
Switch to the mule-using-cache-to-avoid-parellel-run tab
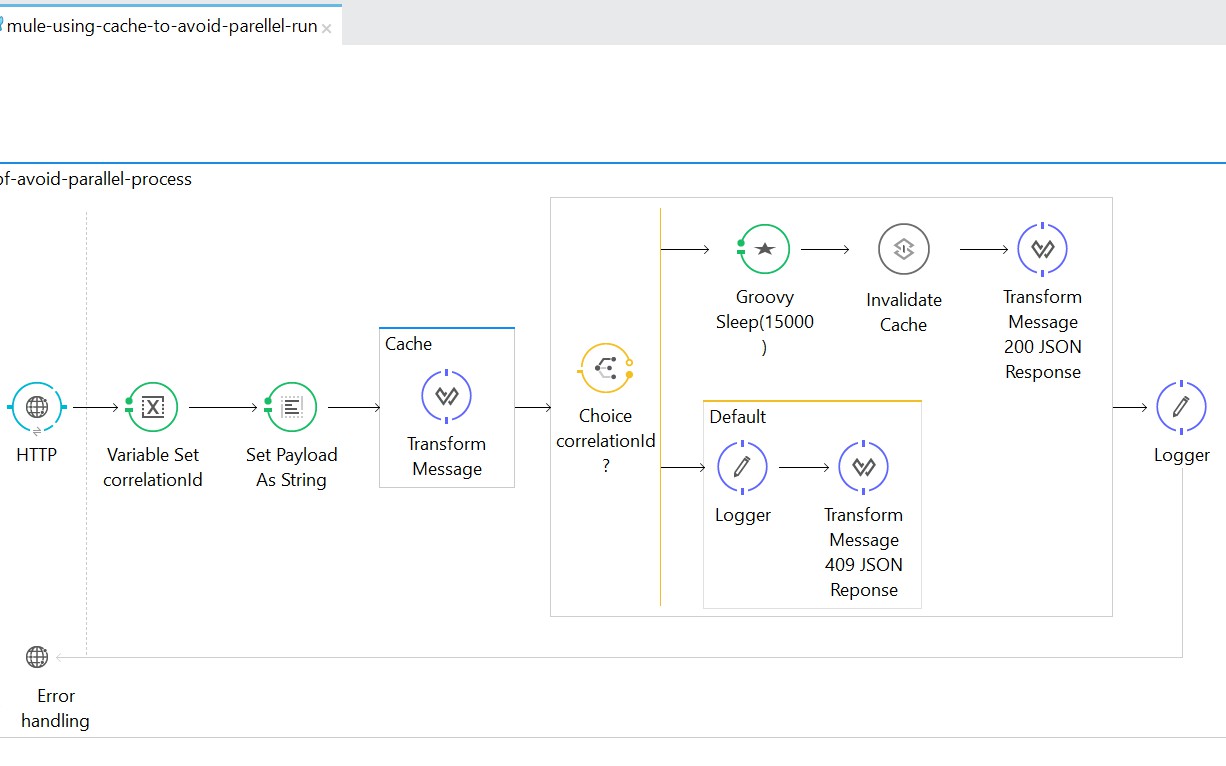(x=162, y=27)
